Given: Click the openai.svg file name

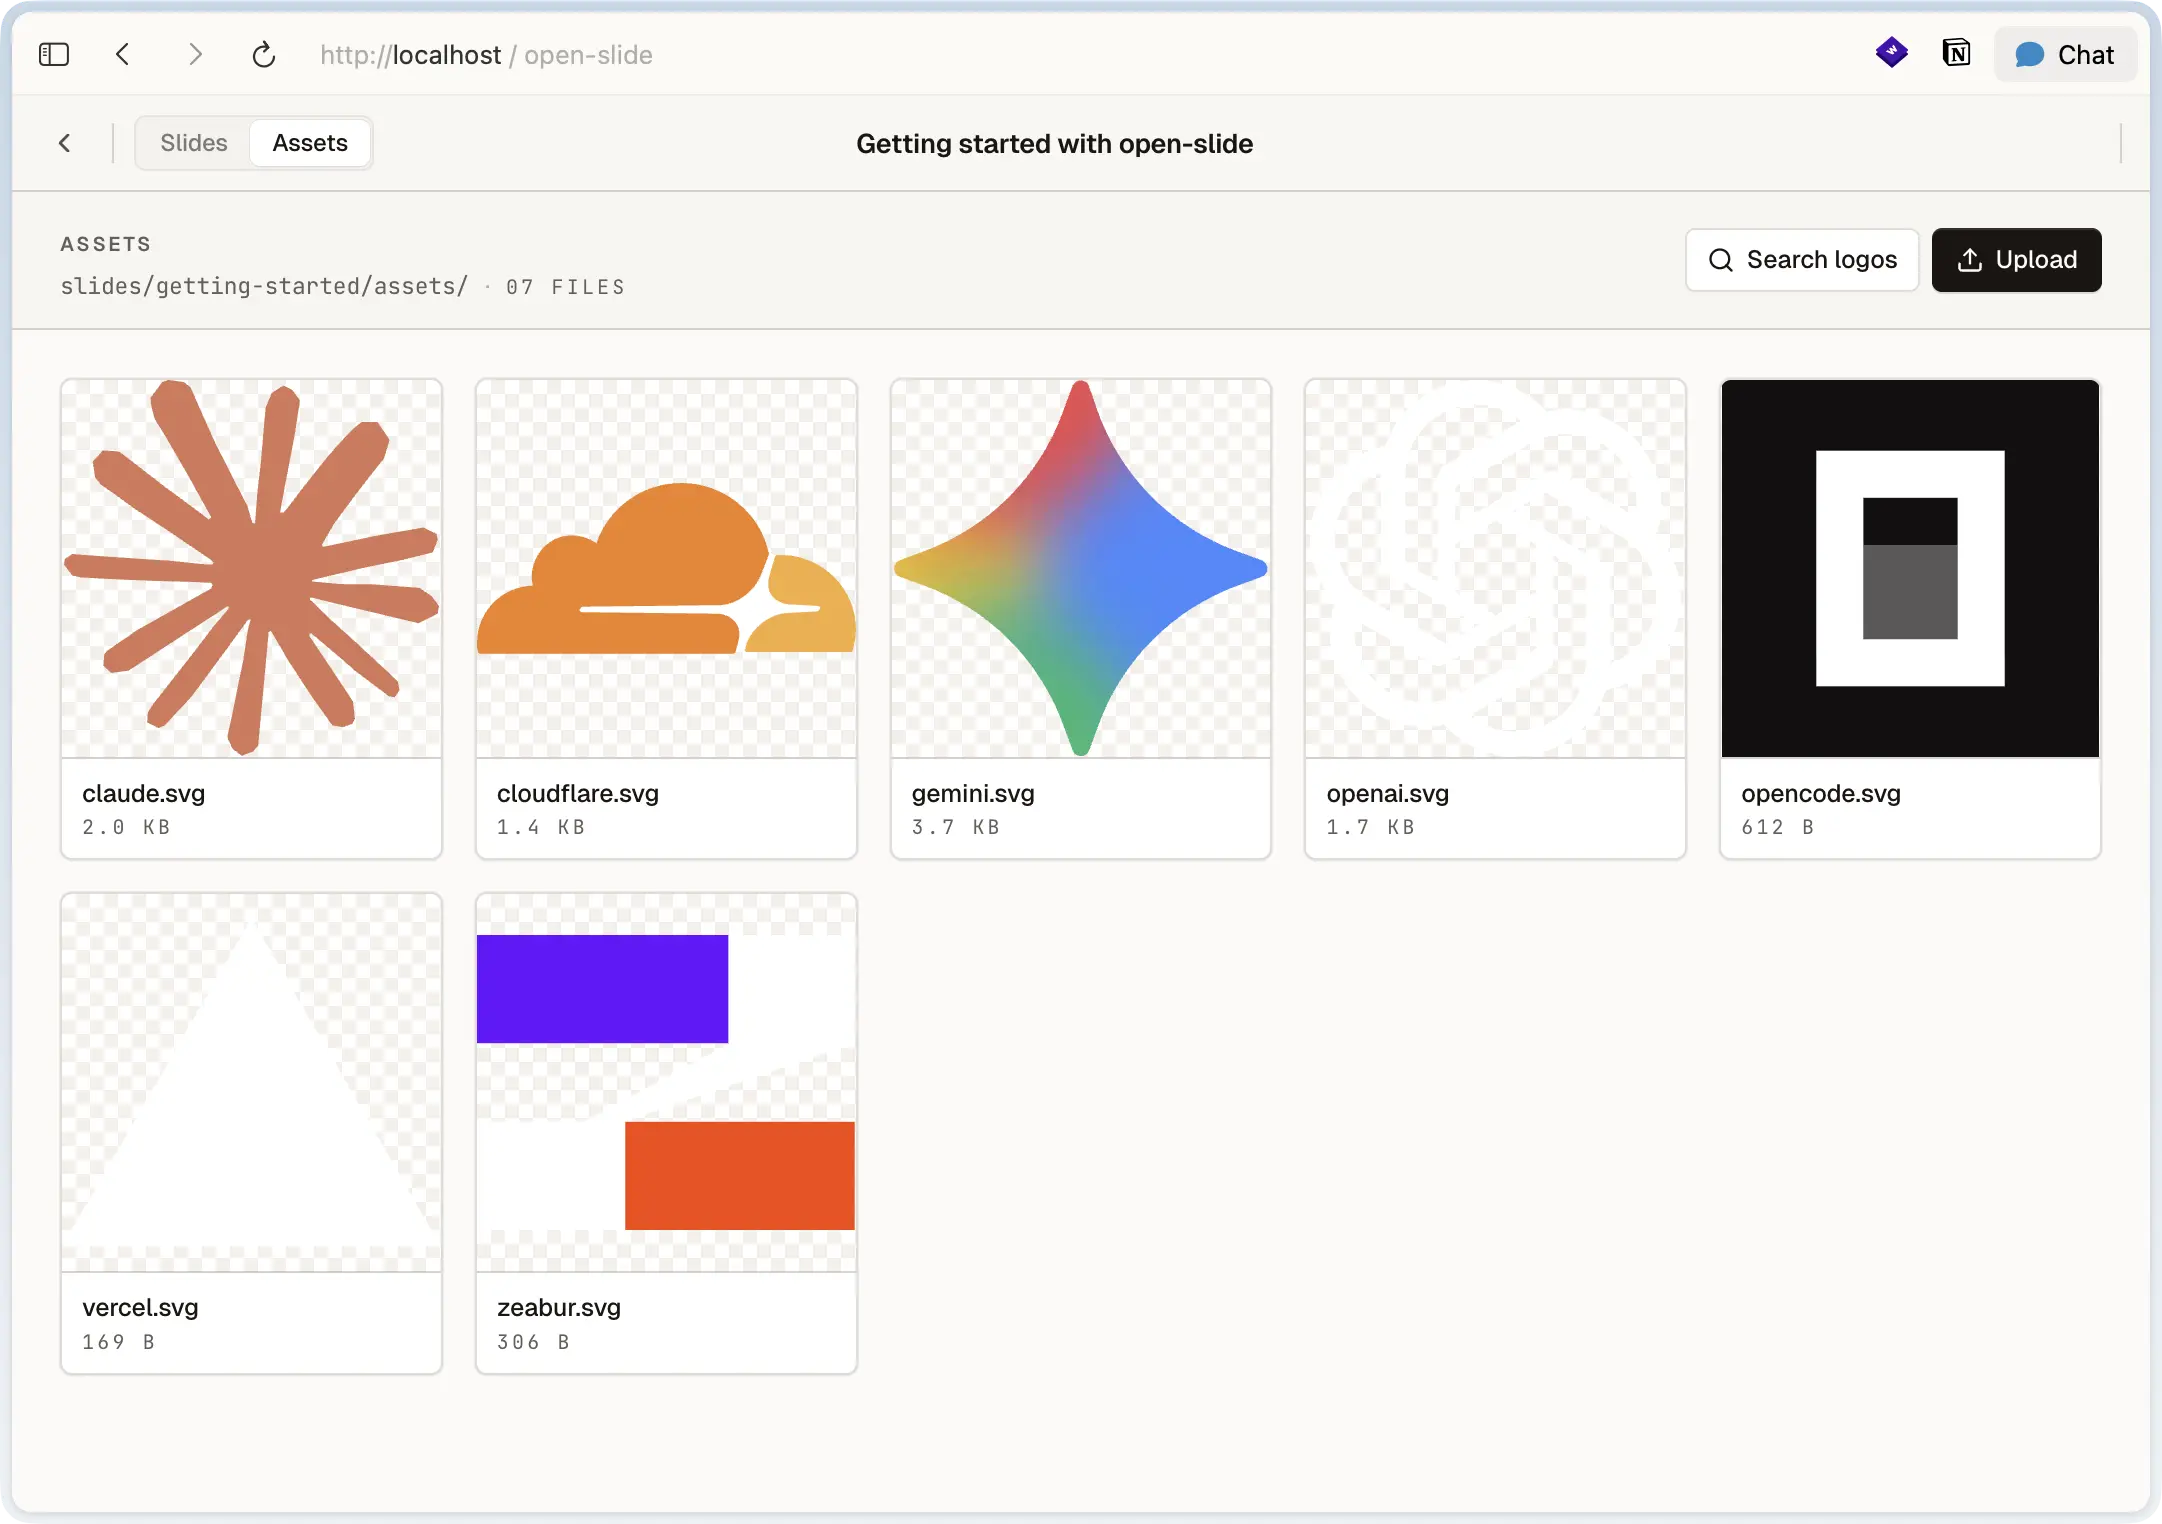Looking at the screenshot, I should (x=1388, y=793).
